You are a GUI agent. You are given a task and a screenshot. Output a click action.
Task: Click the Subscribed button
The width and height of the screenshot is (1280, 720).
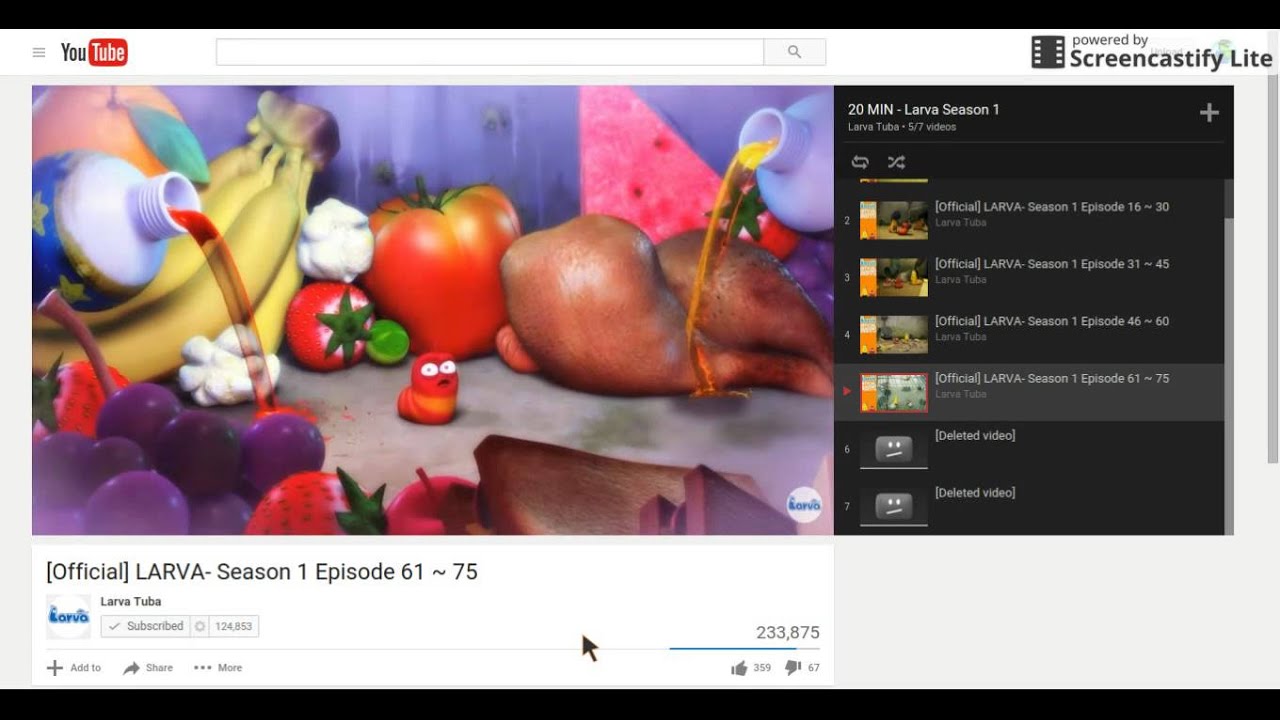click(145, 626)
